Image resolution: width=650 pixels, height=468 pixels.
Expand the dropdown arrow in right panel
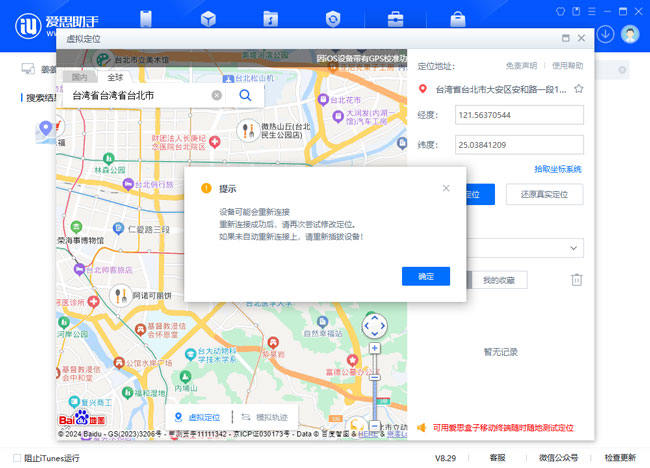click(x=573, y=248)
